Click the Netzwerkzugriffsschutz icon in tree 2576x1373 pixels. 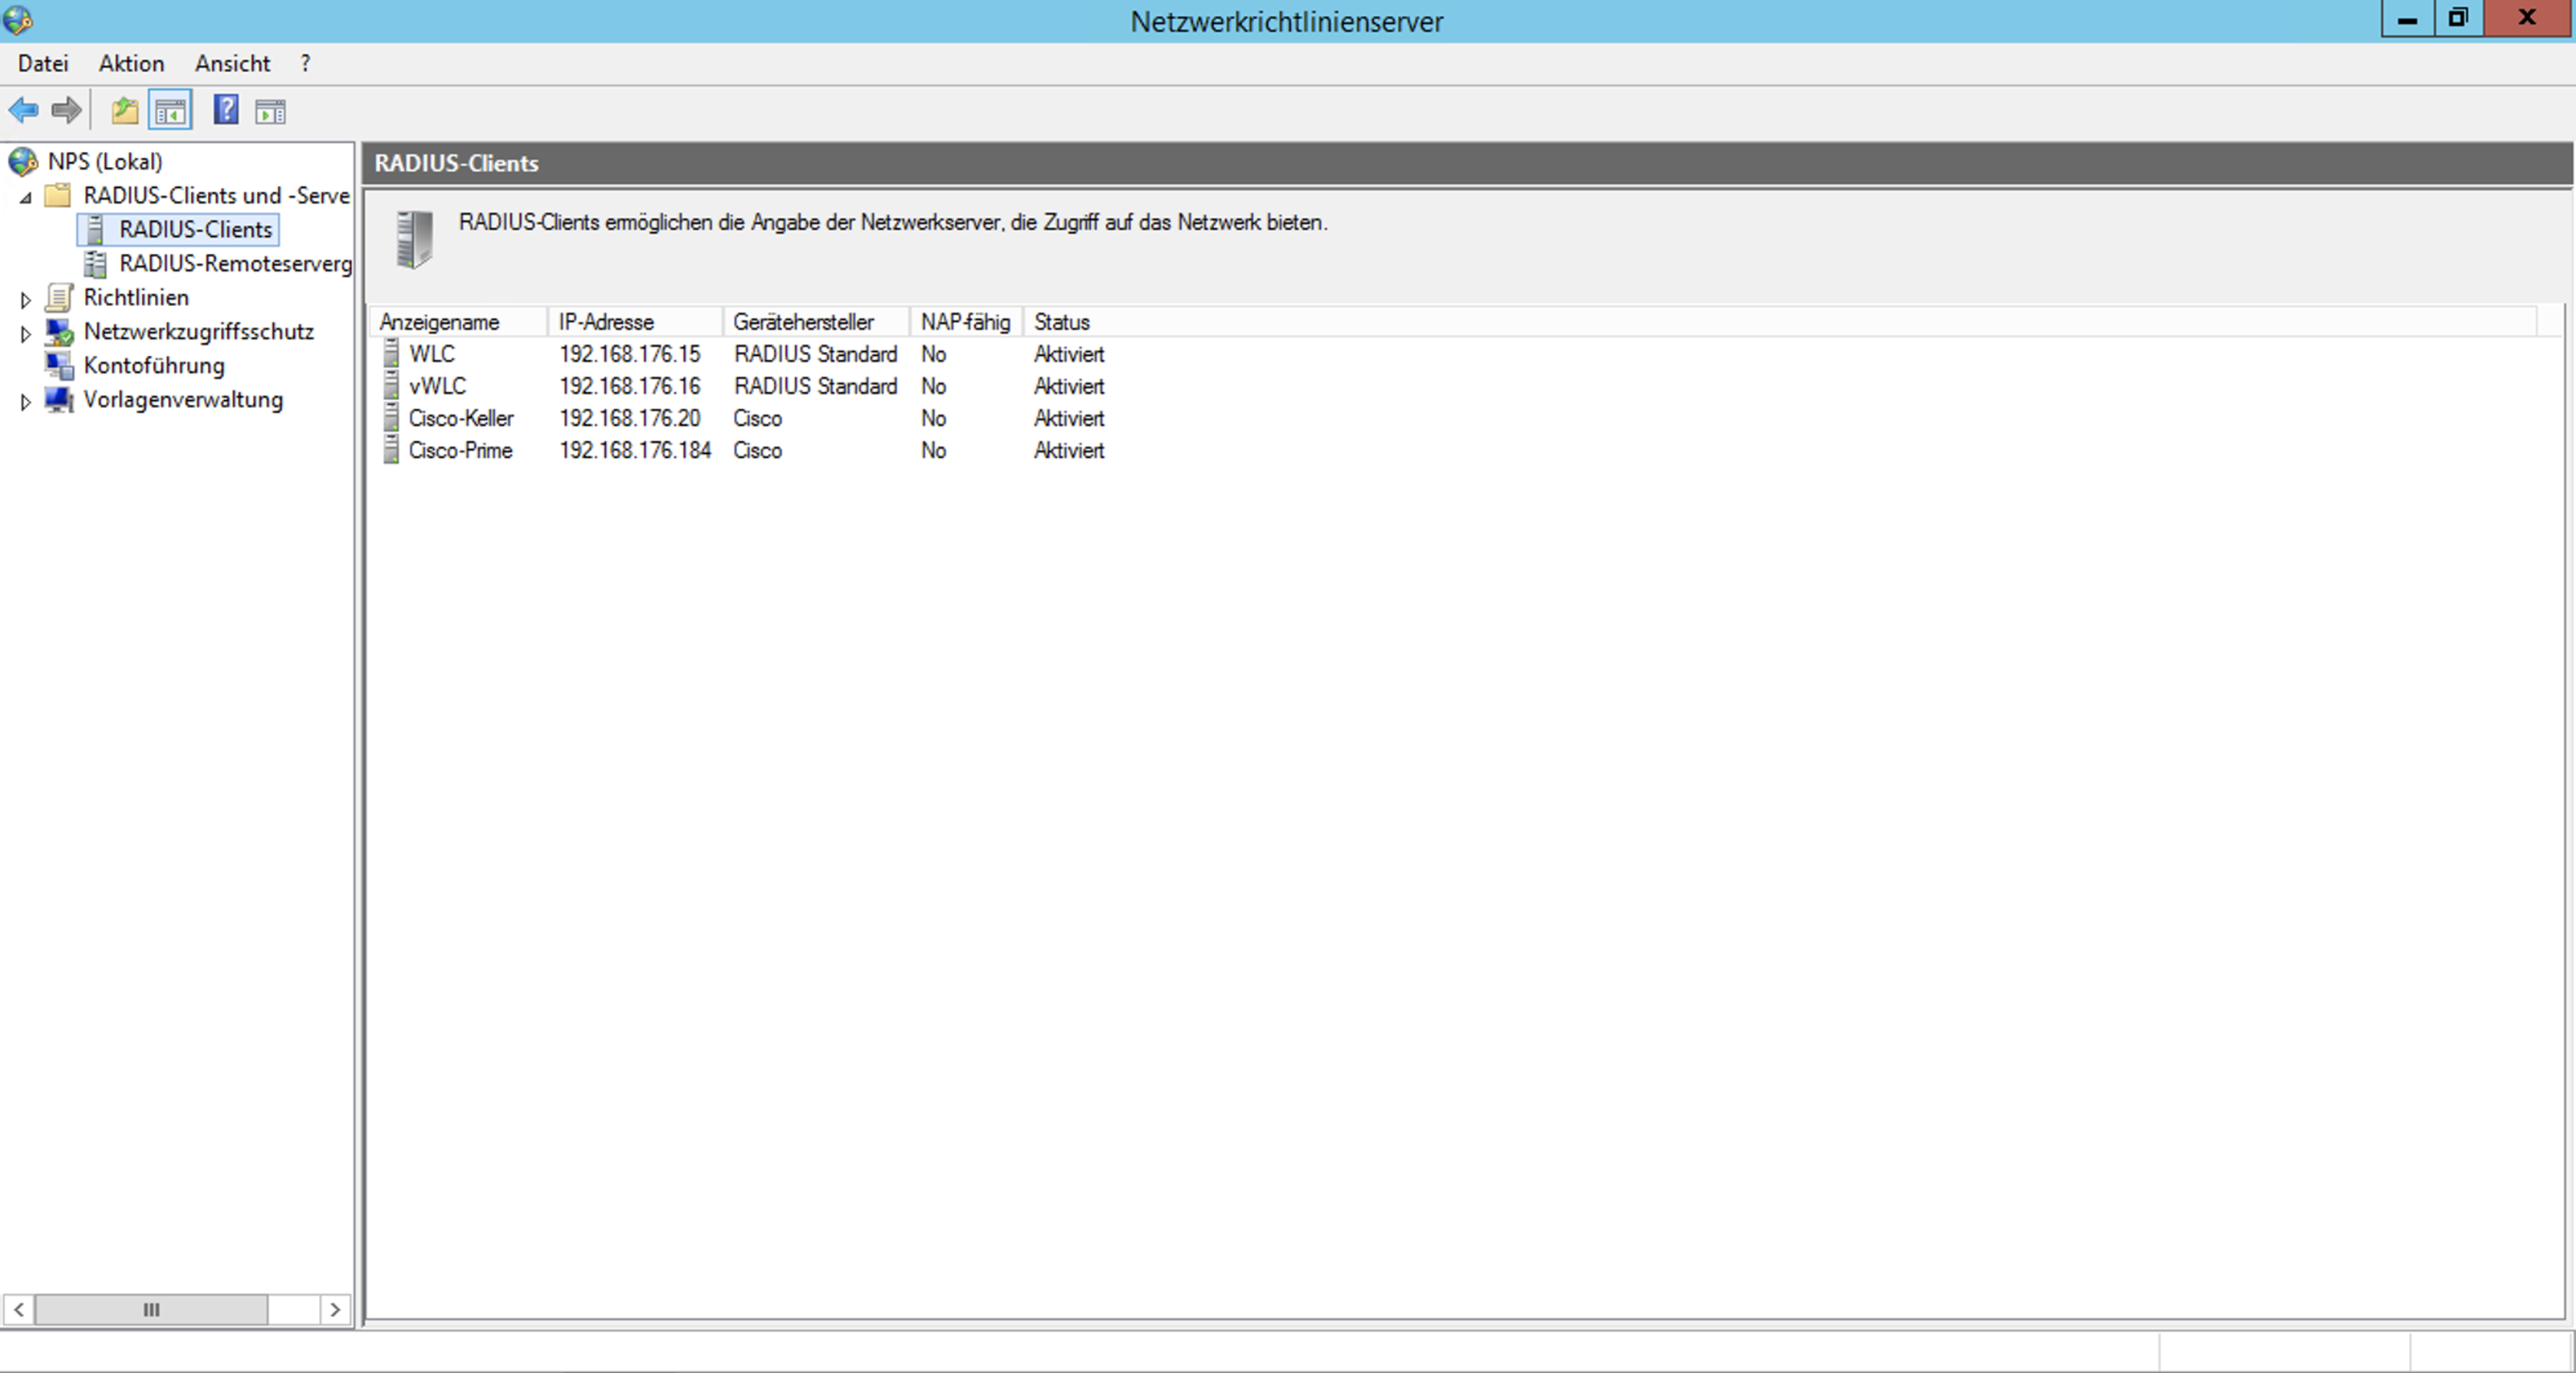click(x=60, y=331)
